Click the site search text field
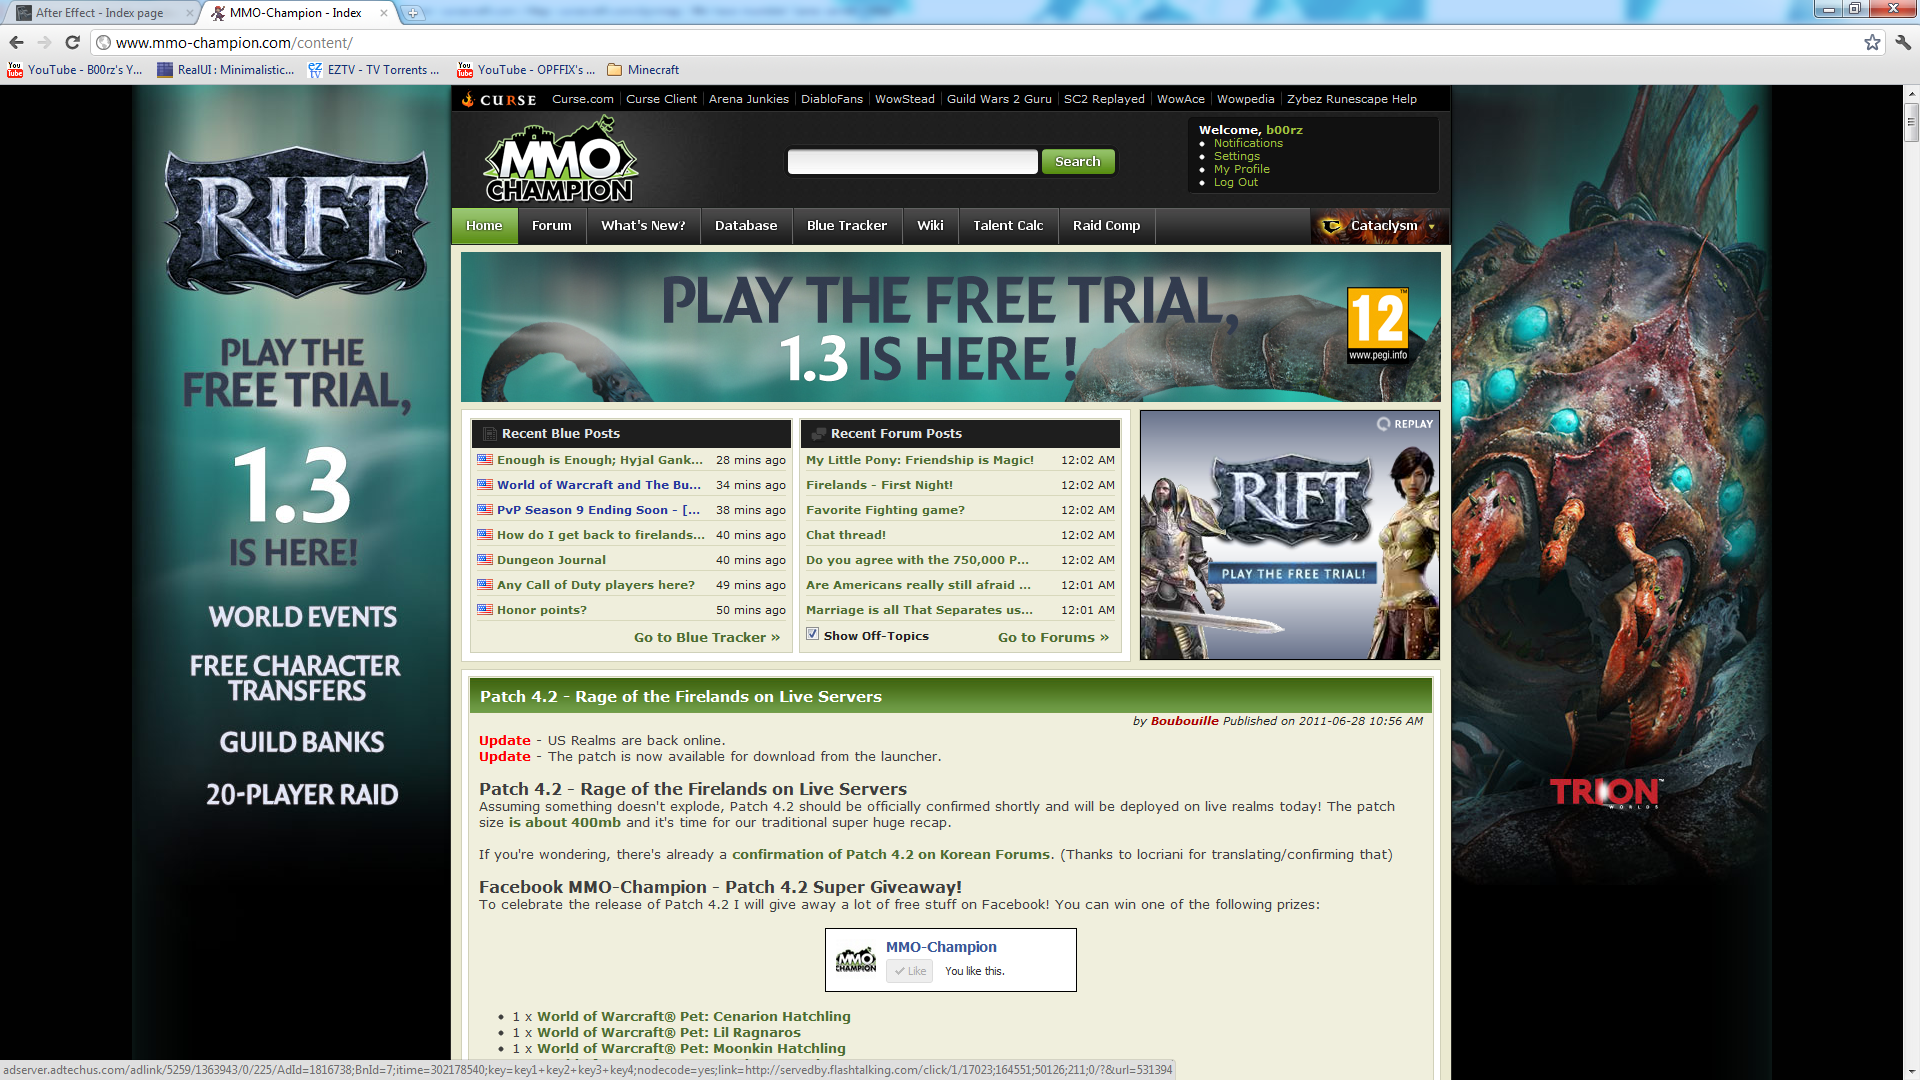Screen dimensions: 1920x1080 pos(912,162)
